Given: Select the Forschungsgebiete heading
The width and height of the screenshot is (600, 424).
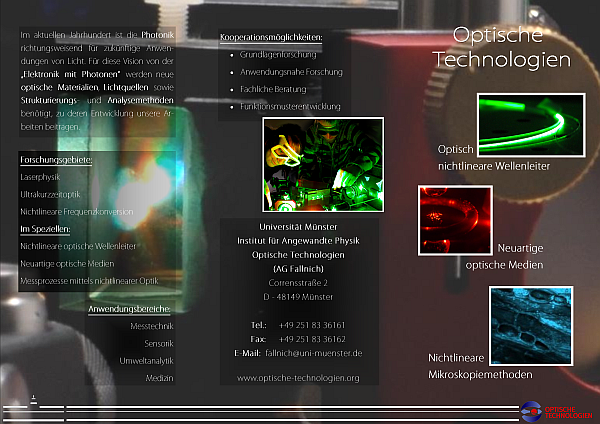Looking at the screenshot, I should (56, 160).
